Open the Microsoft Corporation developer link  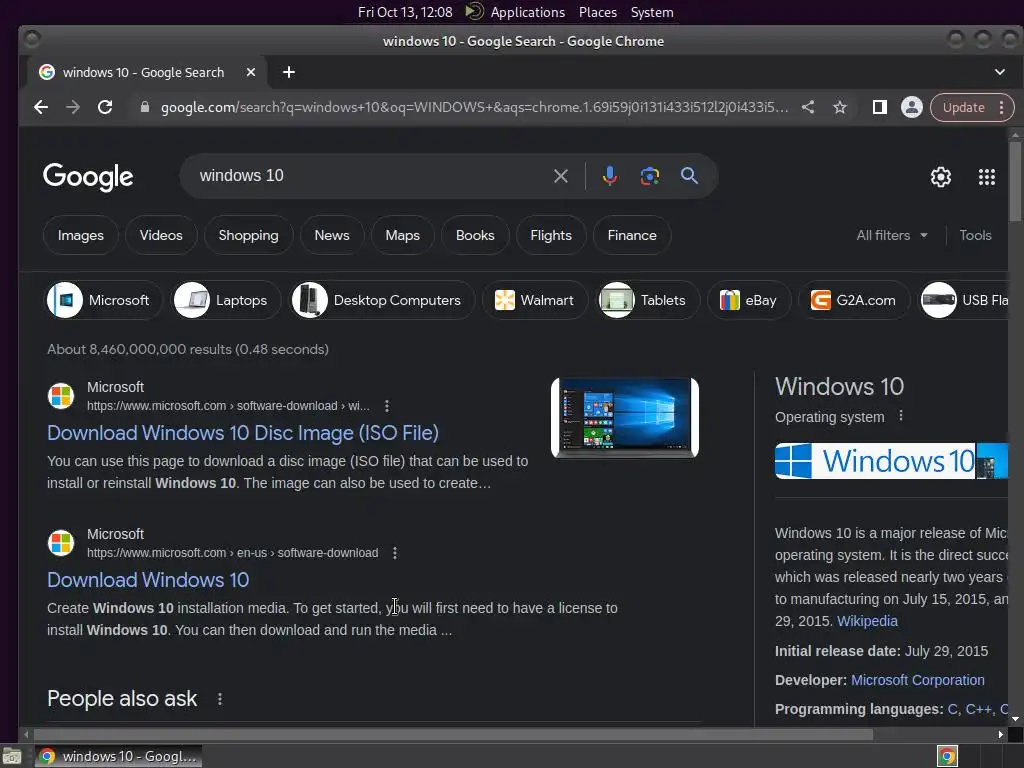(918, 680)
